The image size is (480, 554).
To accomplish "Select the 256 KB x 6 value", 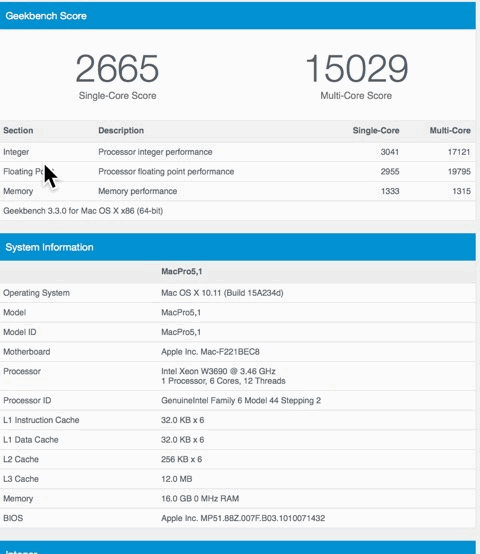I will [182, 459].
